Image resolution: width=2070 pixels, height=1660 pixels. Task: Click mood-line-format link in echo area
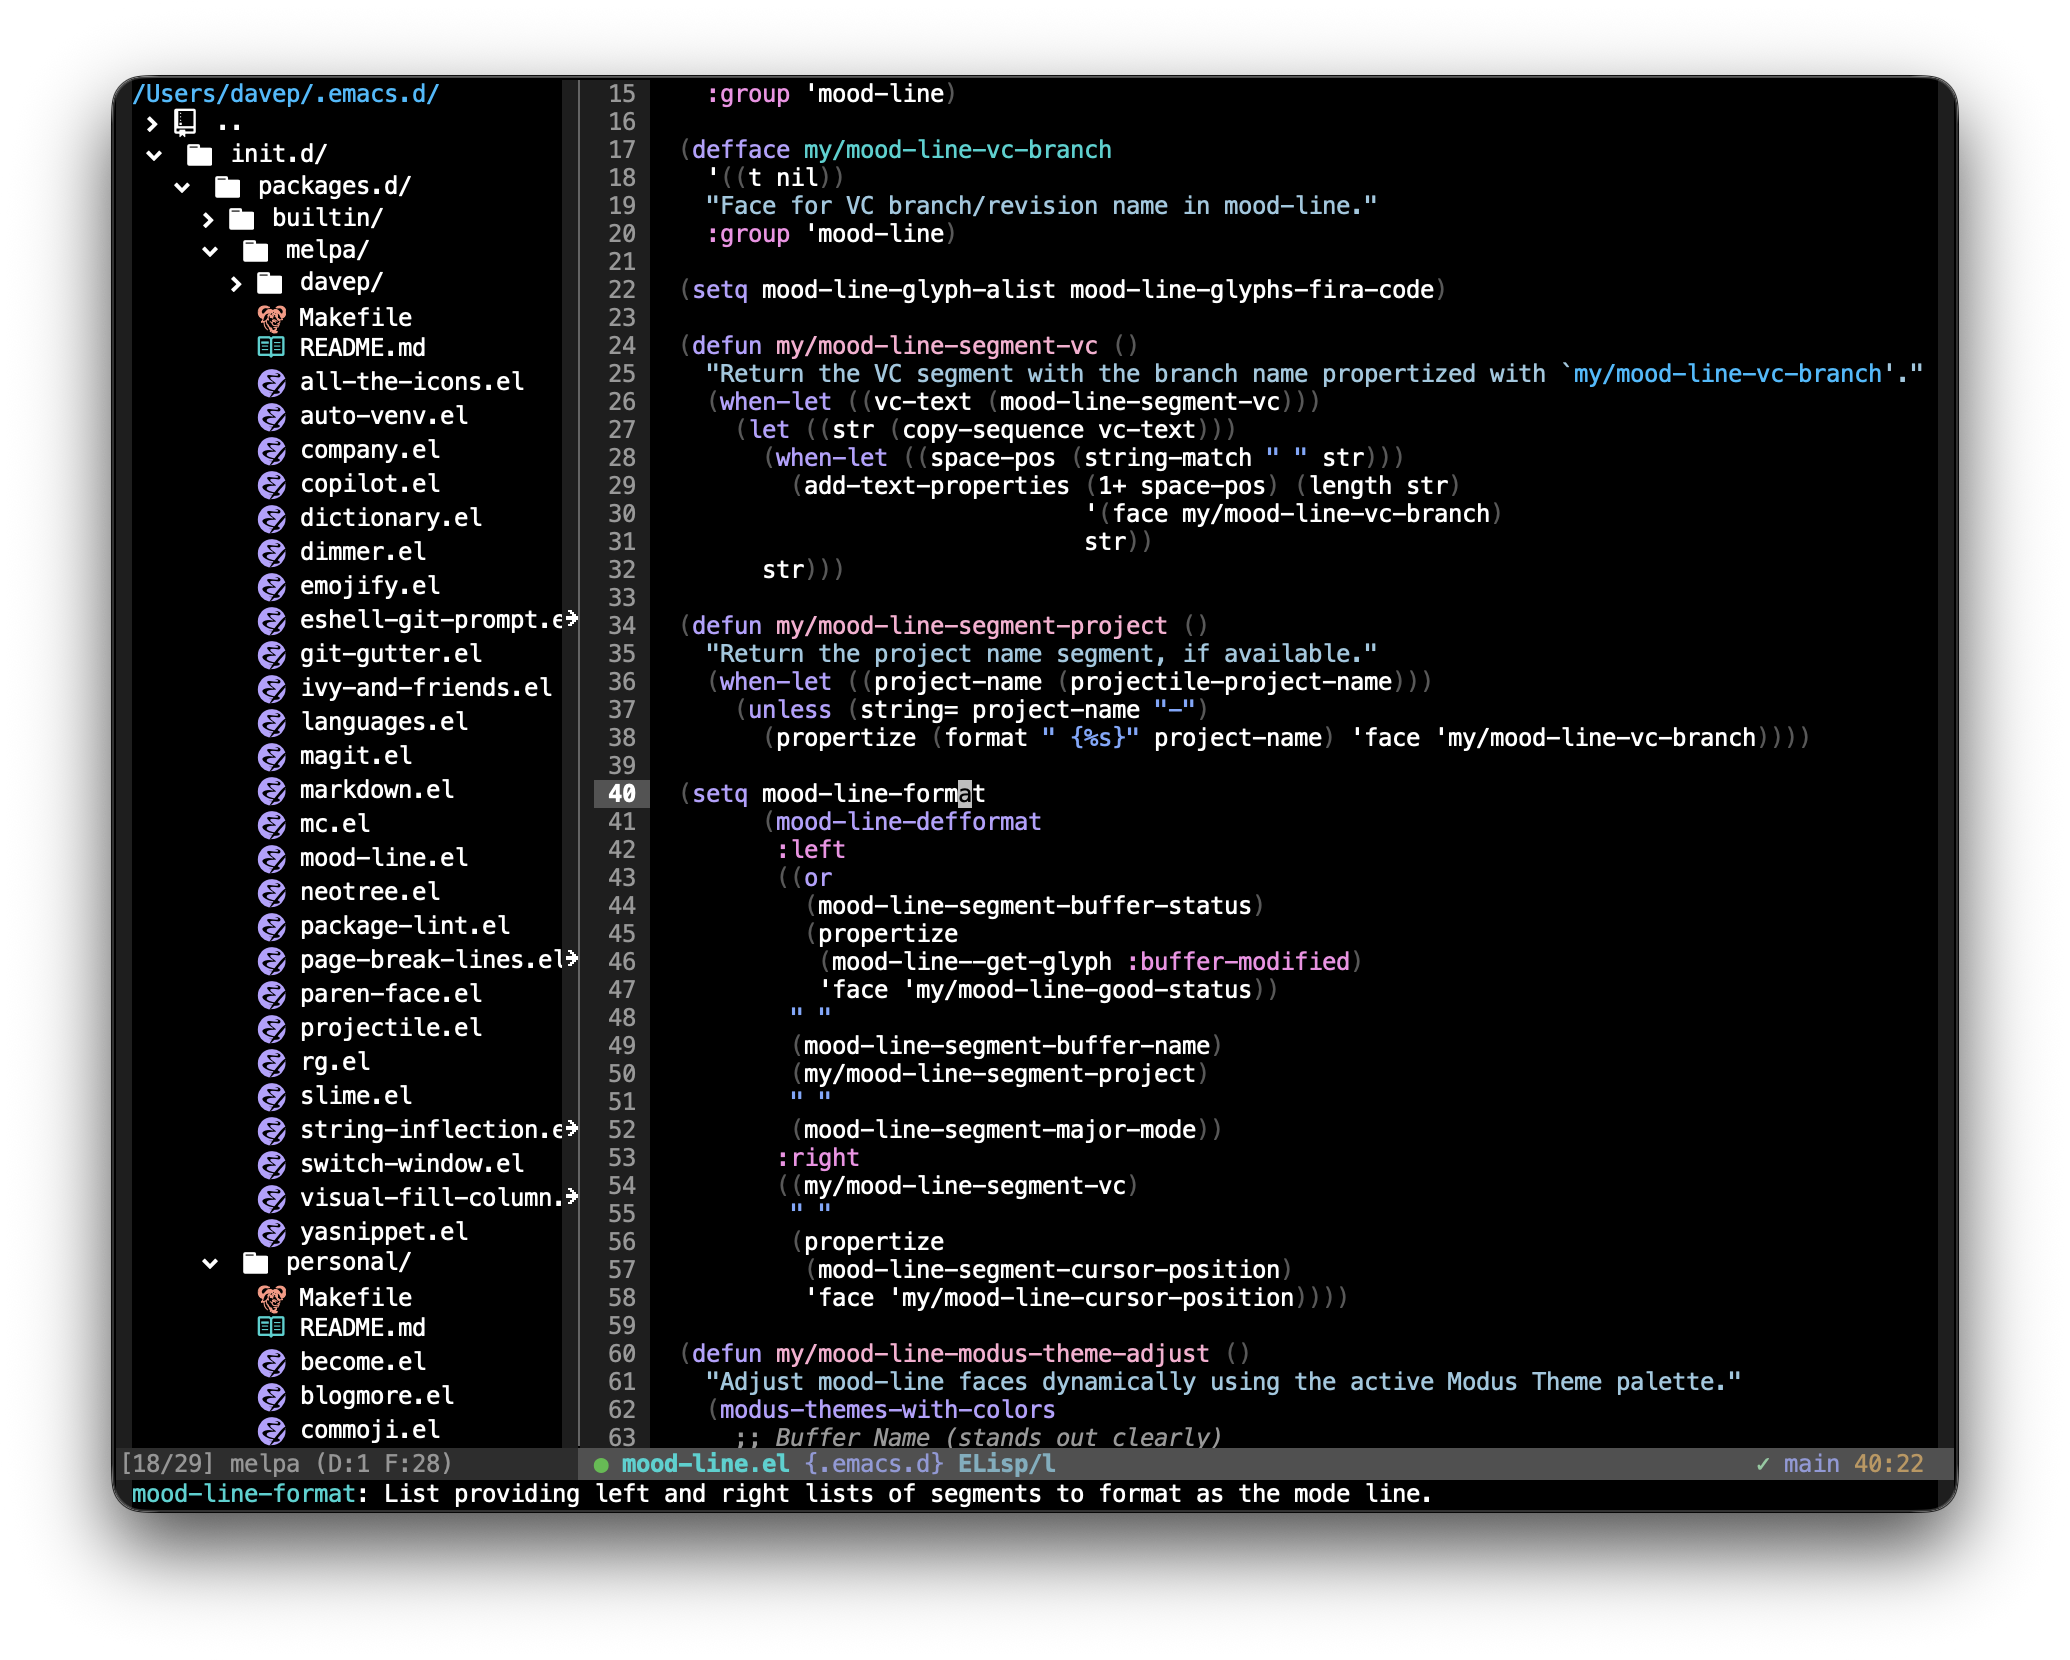tap(244, 1494)
